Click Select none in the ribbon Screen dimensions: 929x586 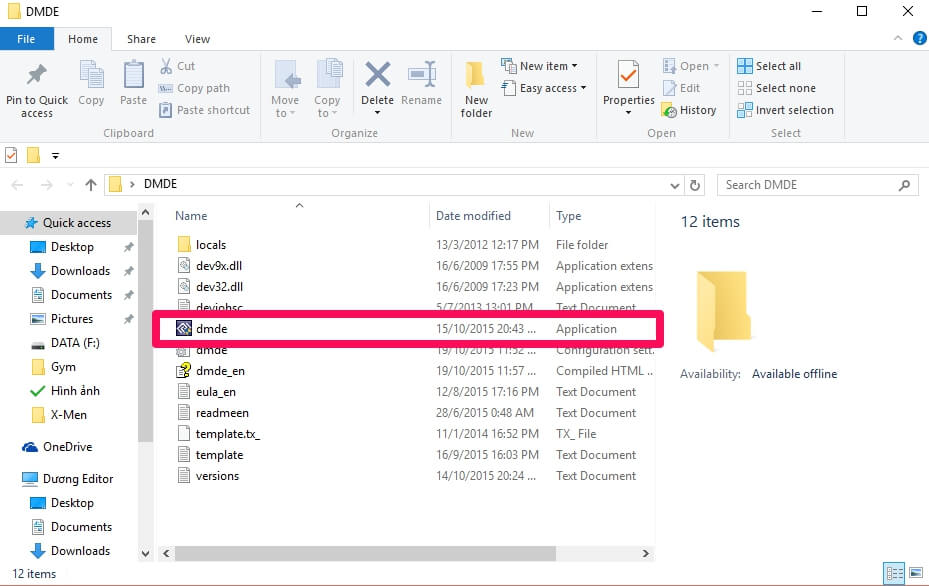[x=776, y=88]
